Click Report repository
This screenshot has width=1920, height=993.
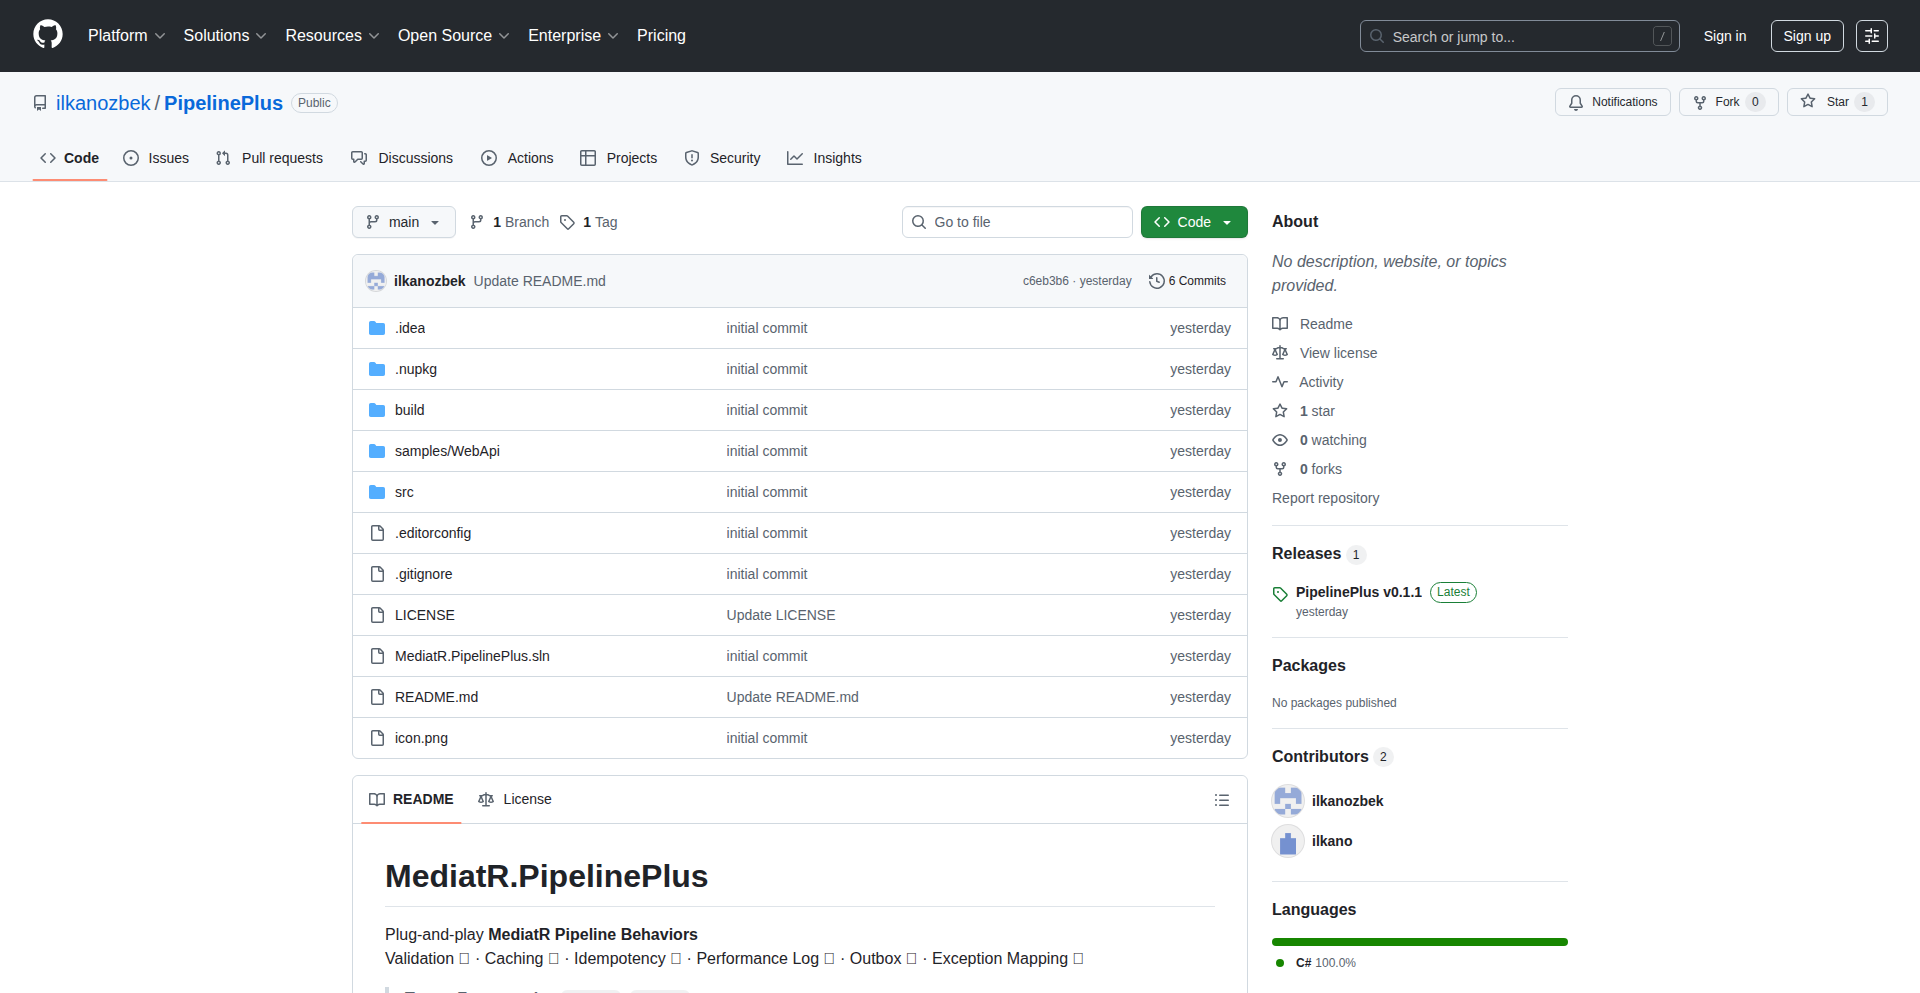(1325, 498)
